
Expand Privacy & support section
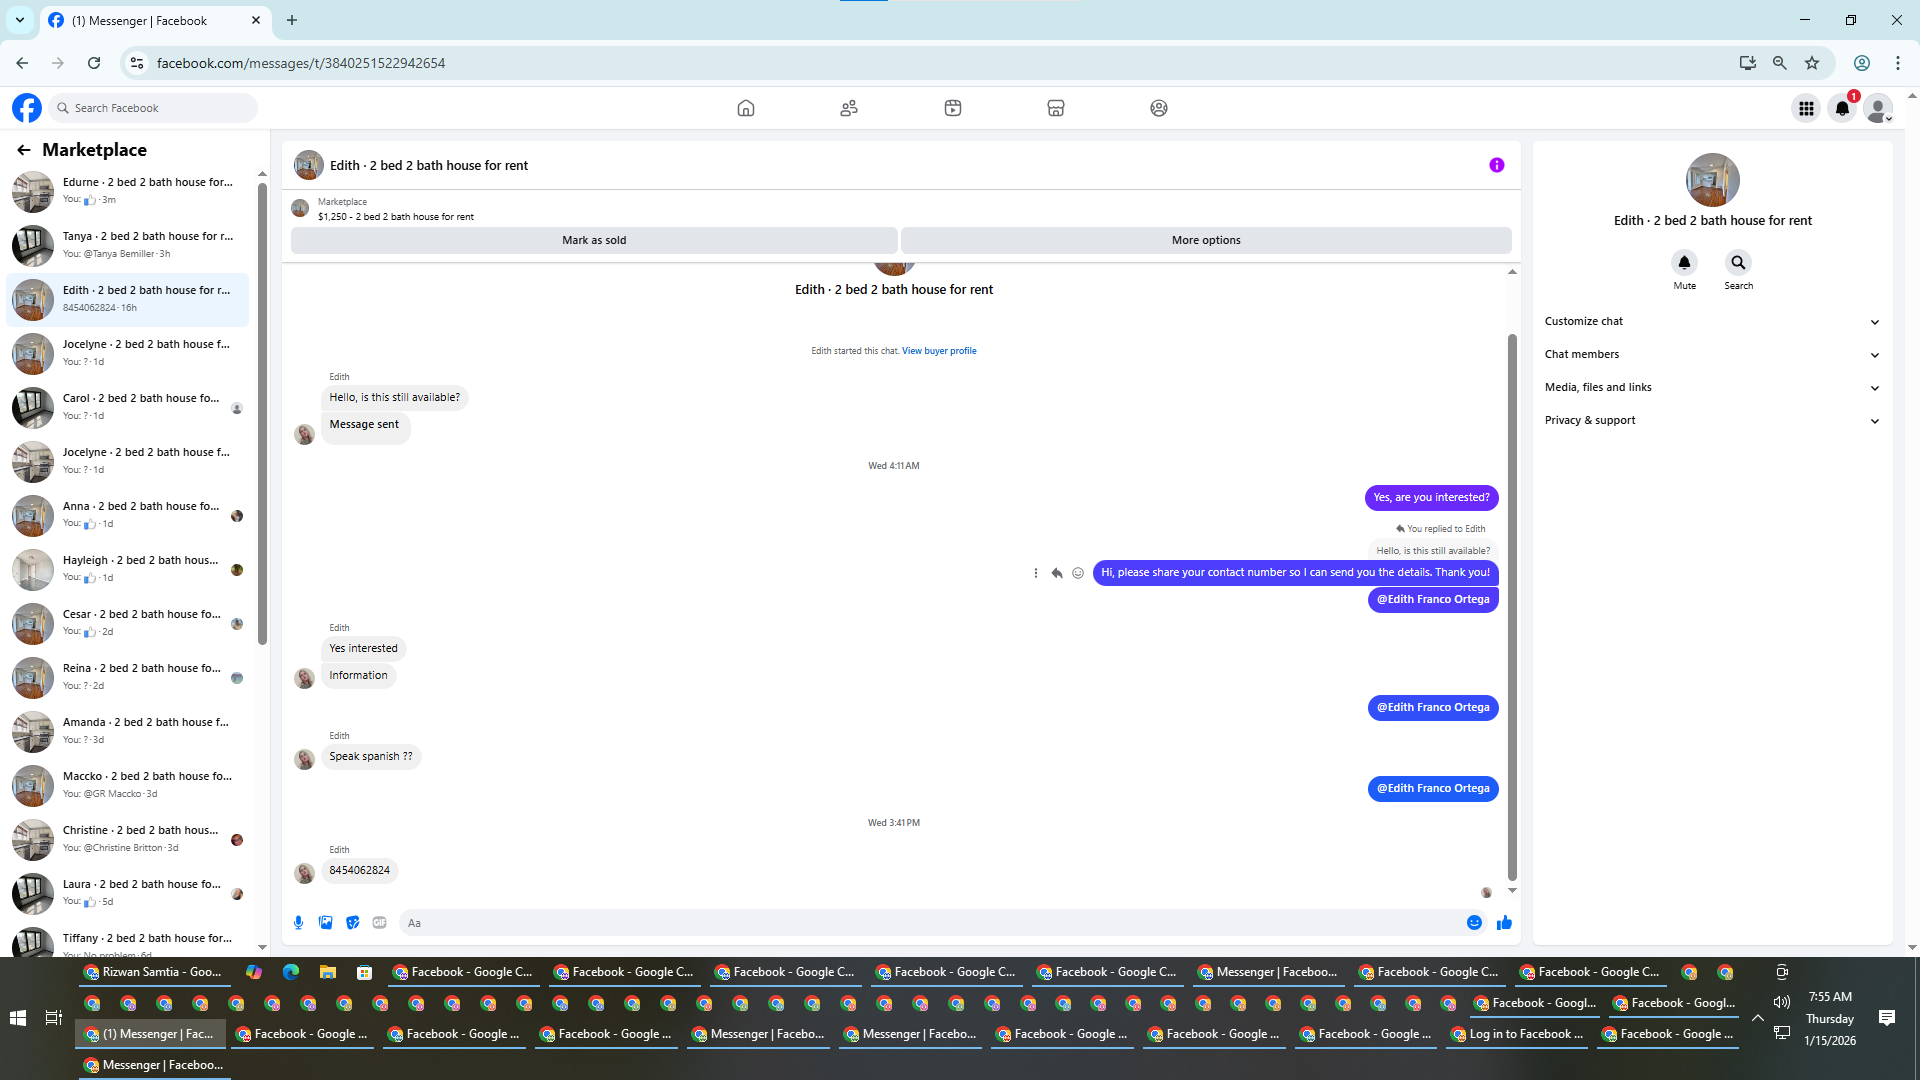pos(1712,420)
